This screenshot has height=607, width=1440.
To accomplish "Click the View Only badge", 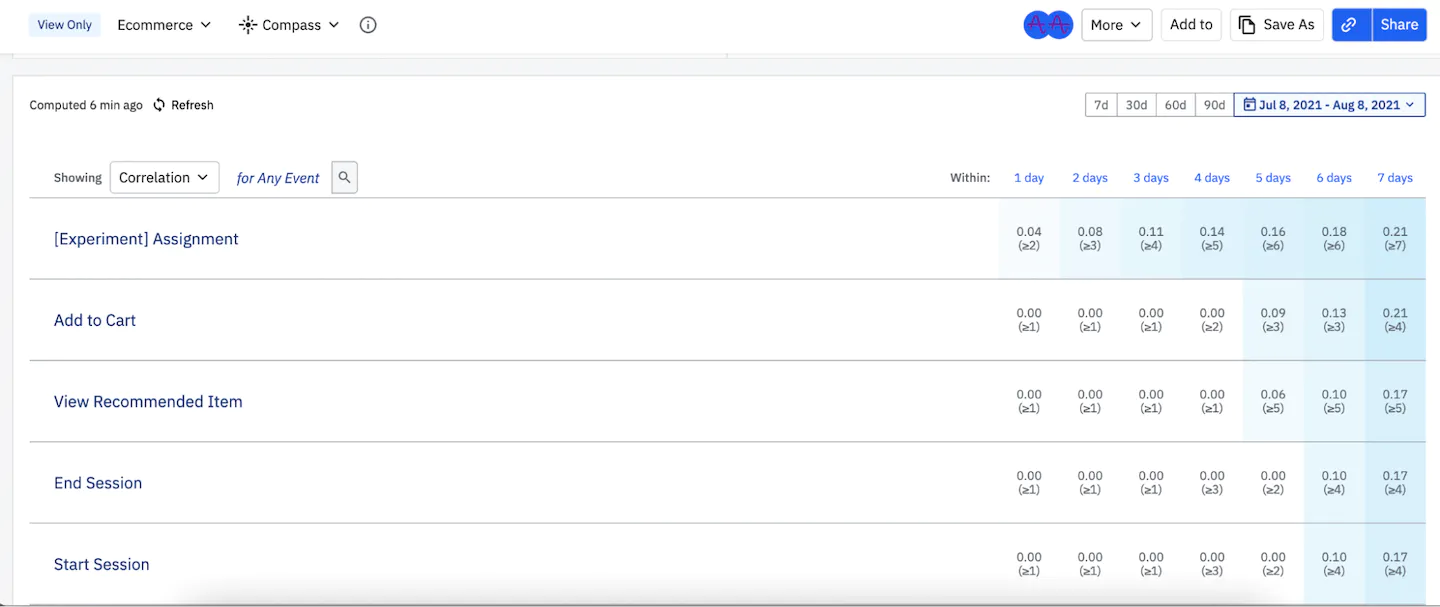I will coord(65,25).
